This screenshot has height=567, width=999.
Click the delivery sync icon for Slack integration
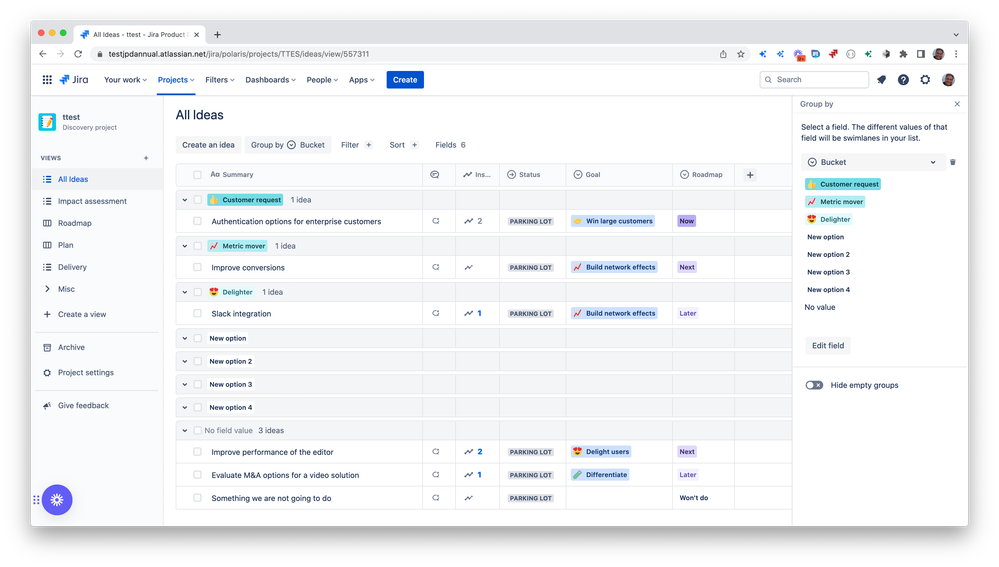436,313
